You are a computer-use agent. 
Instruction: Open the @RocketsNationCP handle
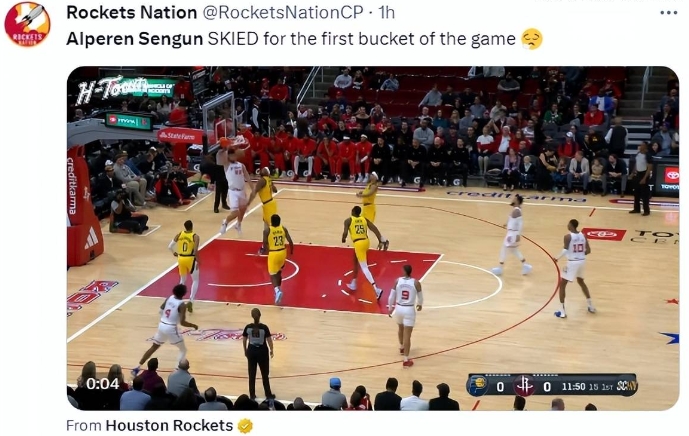pos(282,13)
